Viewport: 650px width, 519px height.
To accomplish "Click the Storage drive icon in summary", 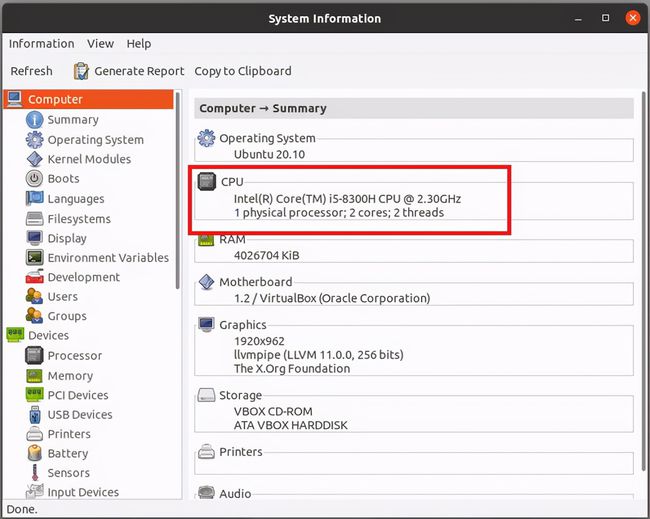I will coord(206,395).
